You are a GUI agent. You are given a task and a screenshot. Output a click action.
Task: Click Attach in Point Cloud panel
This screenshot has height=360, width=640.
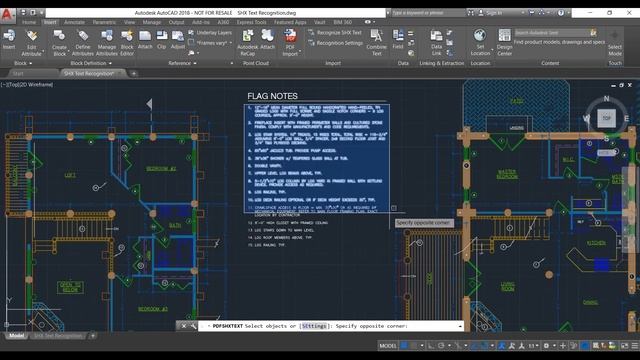[x=267, y=39]
